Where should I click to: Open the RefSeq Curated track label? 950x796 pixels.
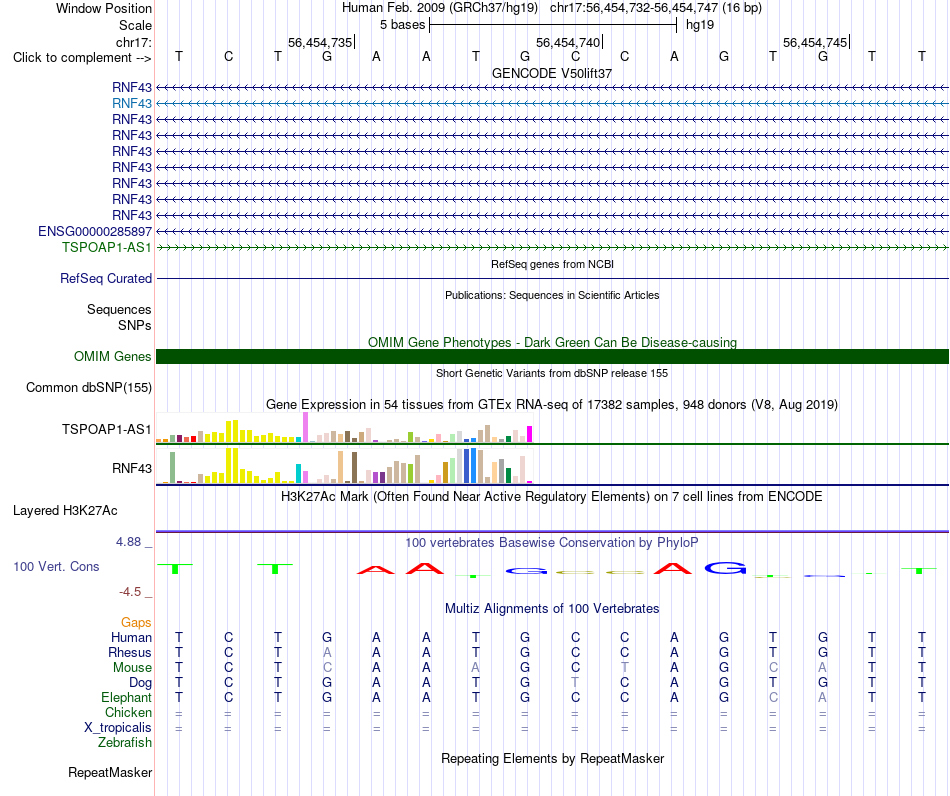click(x=106, y=279)
